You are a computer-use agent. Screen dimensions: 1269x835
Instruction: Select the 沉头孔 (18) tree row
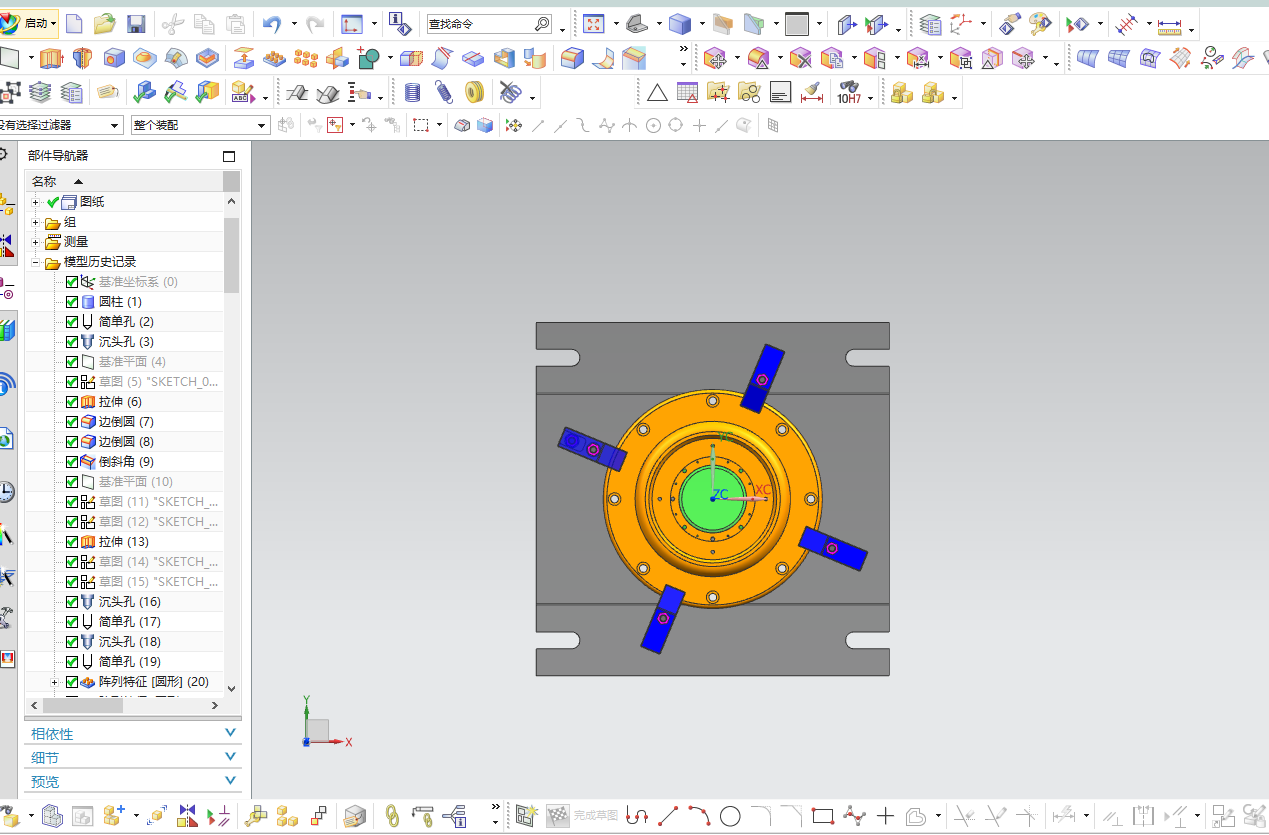(x=124, y=642)
